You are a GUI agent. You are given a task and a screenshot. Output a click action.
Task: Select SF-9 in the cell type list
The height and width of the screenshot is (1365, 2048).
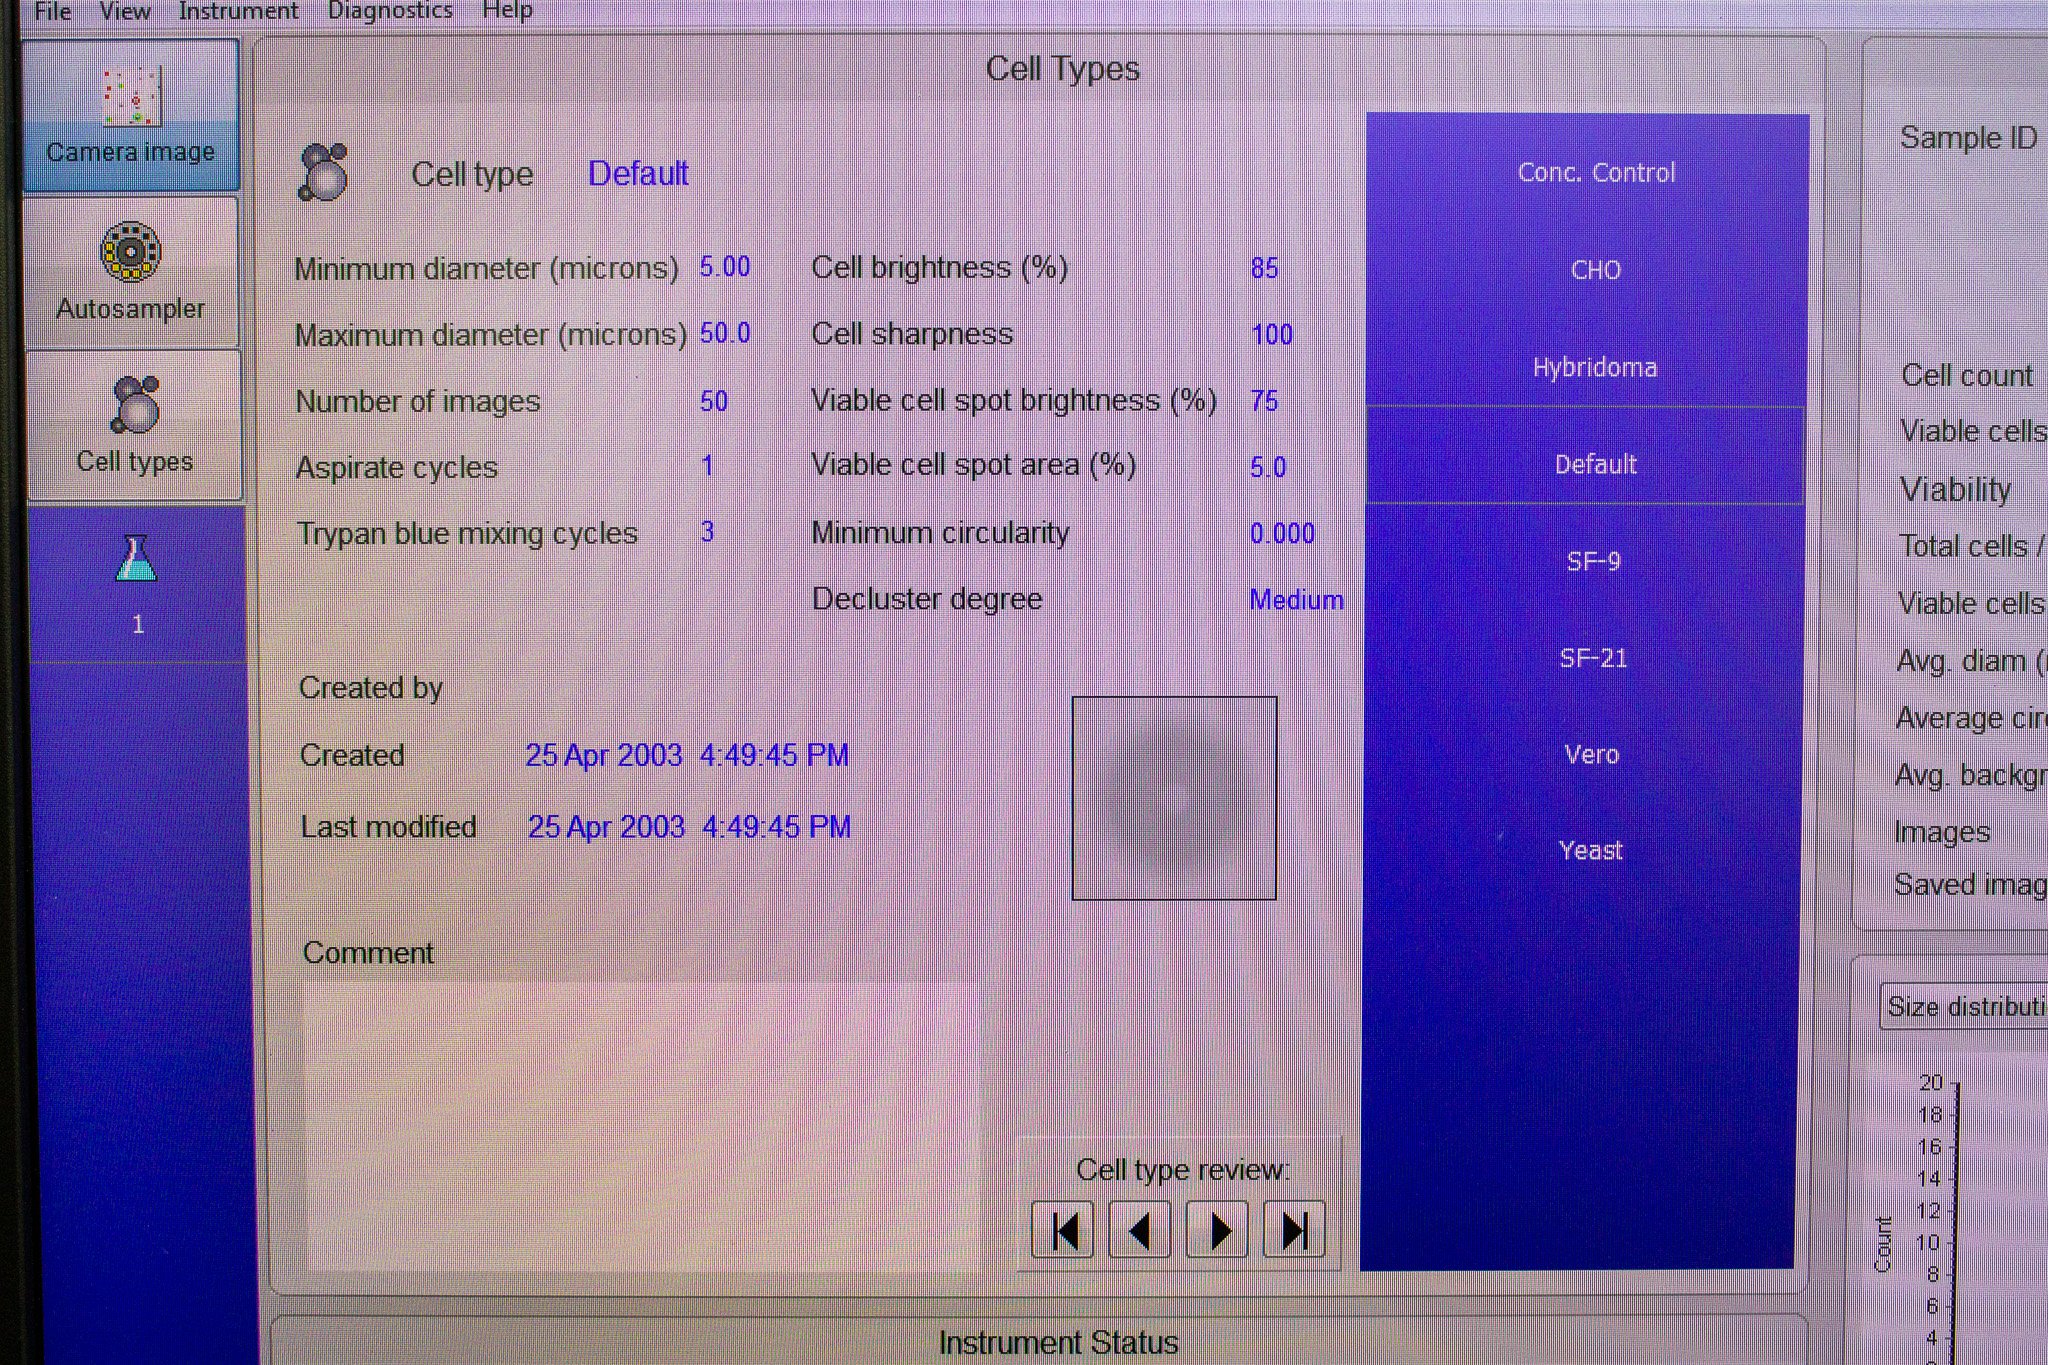(x=1594, y=561)
